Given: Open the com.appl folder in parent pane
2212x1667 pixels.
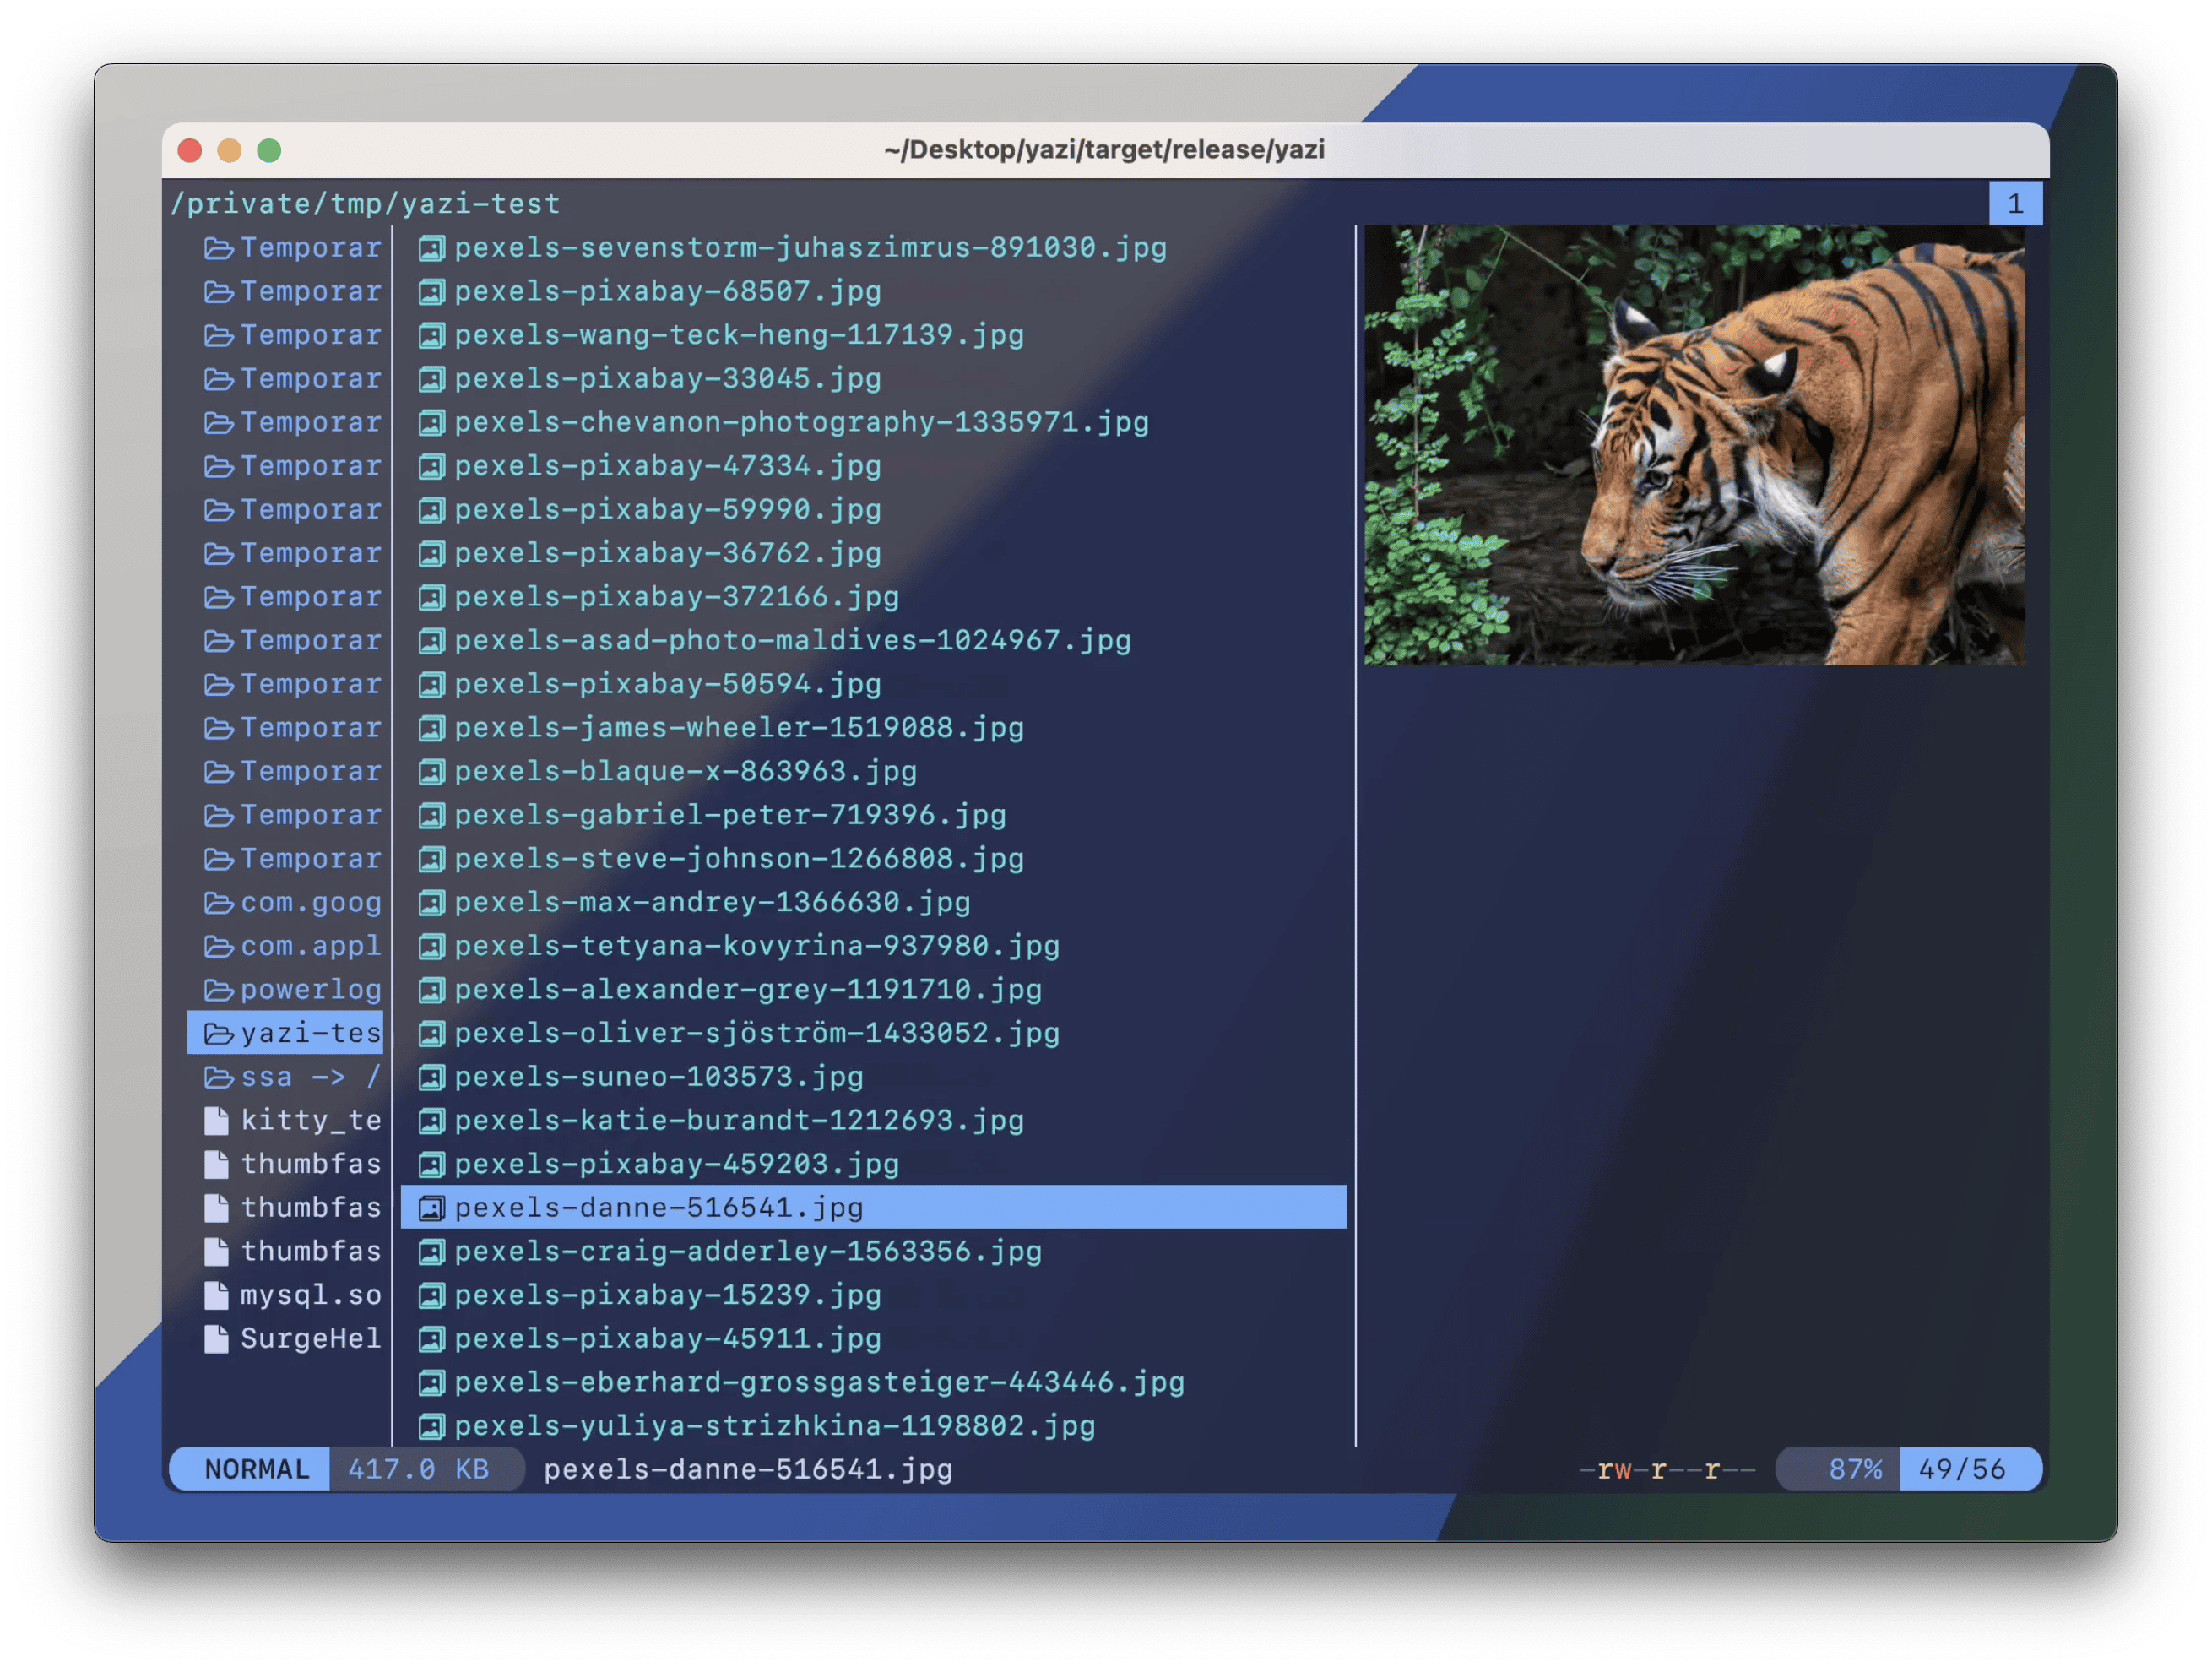Looking at the screenshot, I should (x=310, y=947).
